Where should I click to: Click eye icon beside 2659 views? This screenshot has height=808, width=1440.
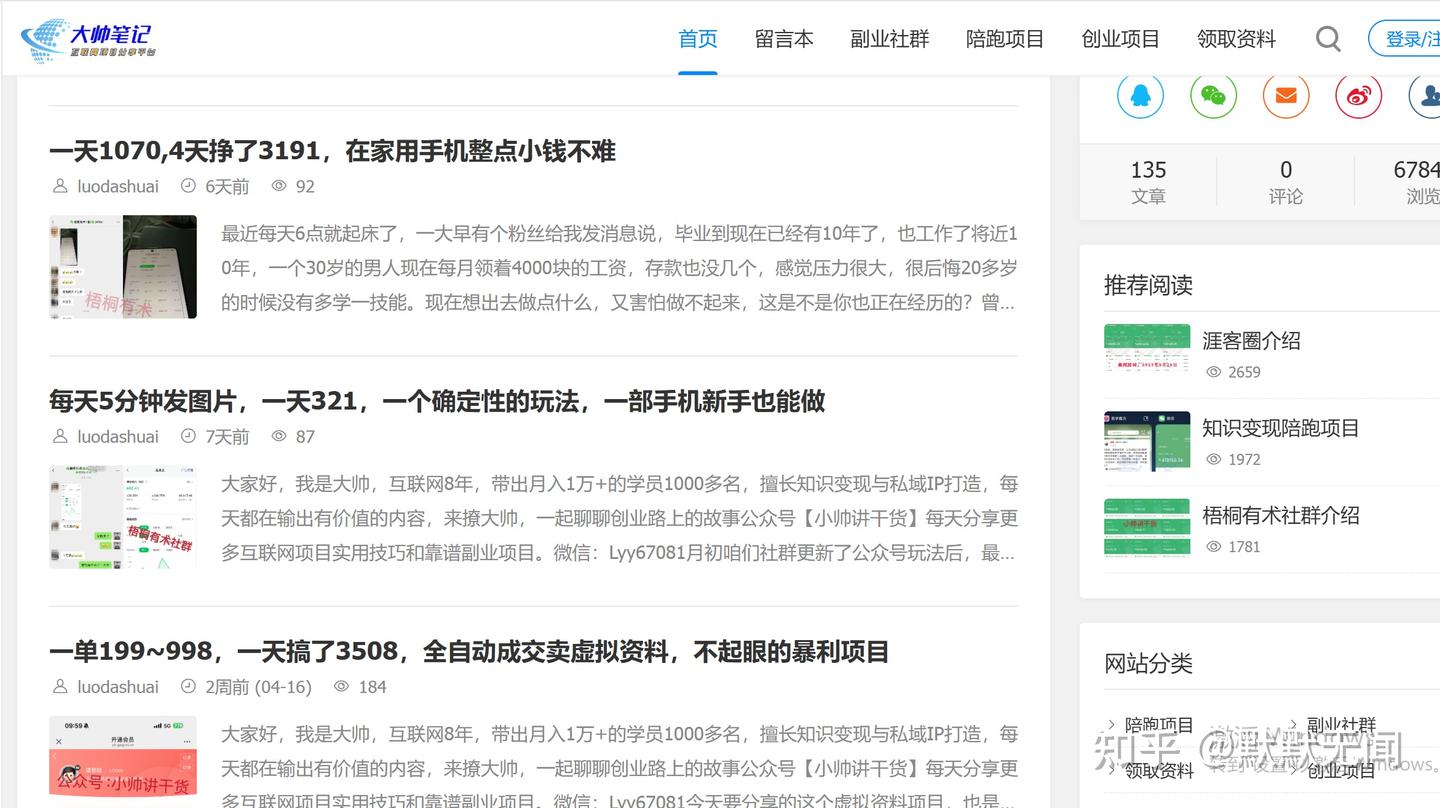pos(1214,372)
